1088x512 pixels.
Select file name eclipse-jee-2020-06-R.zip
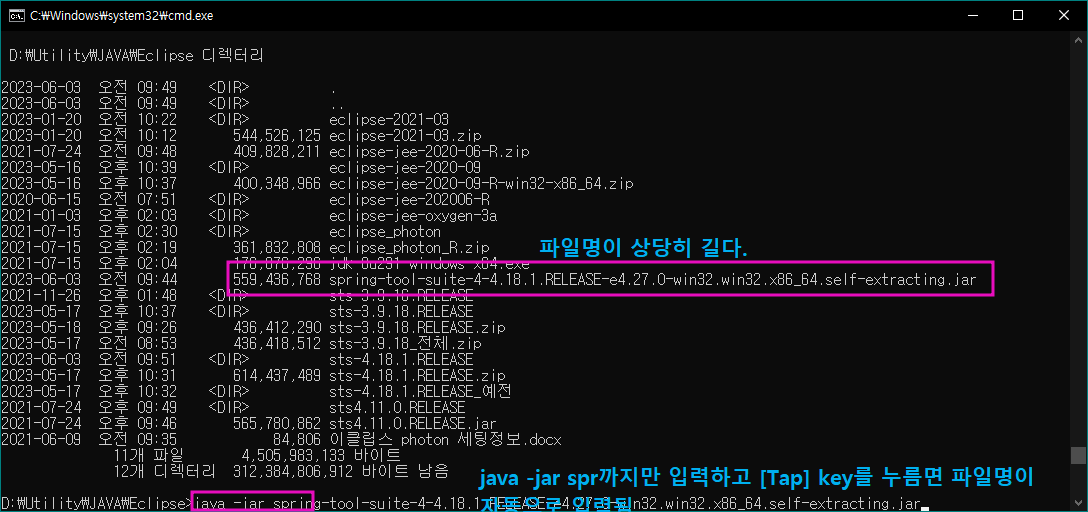pyautogui.click(x=430, y=151)
